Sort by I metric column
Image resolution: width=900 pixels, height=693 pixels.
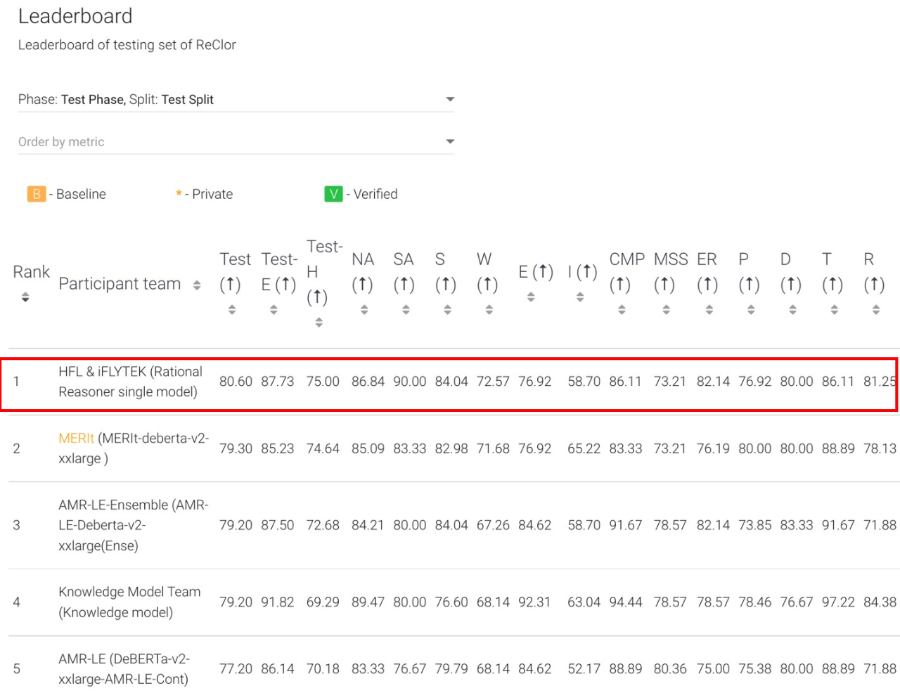[x=580, y=297]
